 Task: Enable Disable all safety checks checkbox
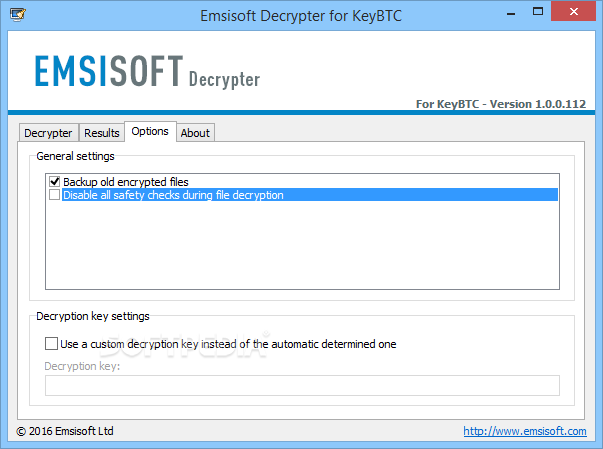(55, 195)
